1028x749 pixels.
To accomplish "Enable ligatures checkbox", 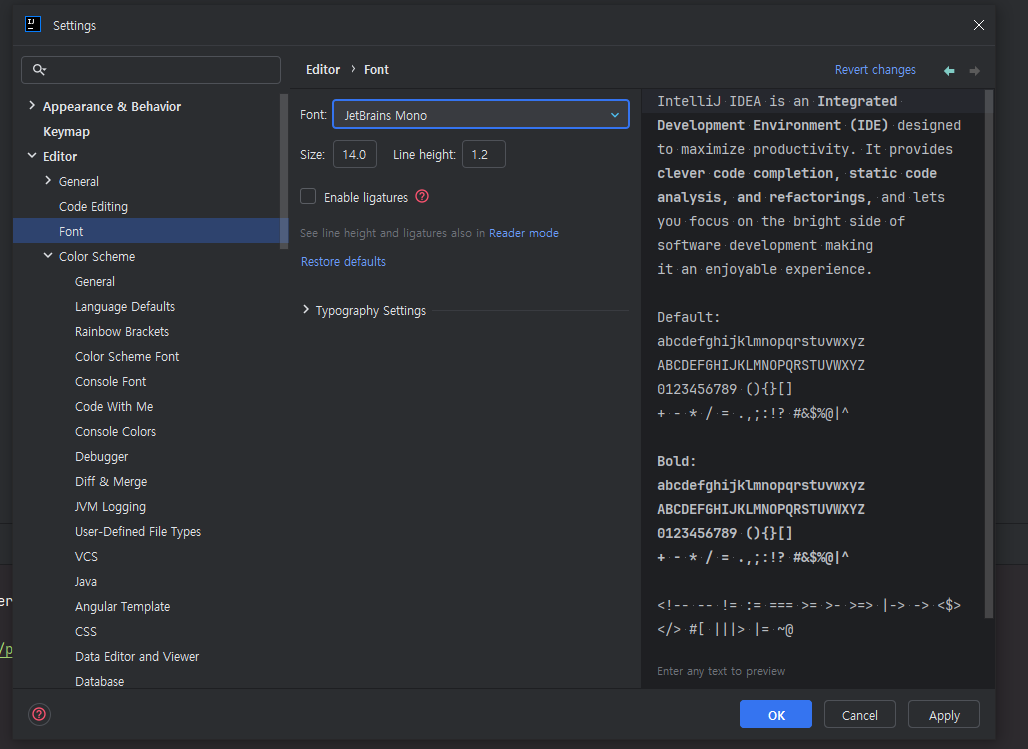I will pyautogui.click(x=308, y=196).
